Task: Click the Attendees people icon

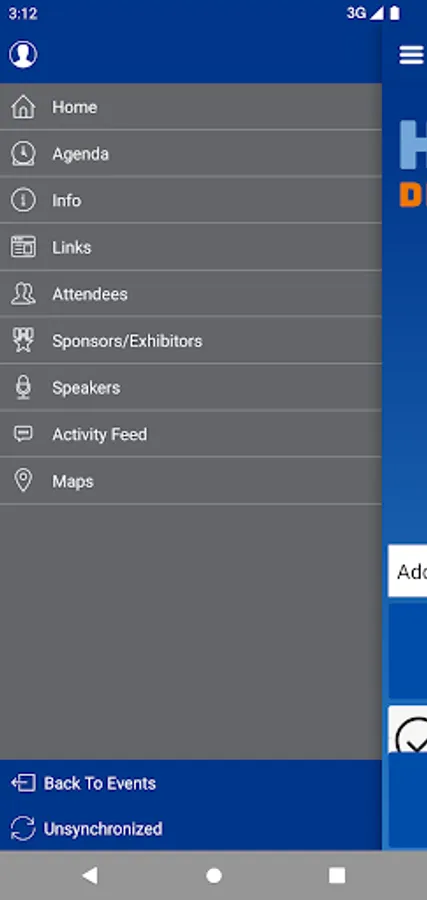Action: (23, 294)
